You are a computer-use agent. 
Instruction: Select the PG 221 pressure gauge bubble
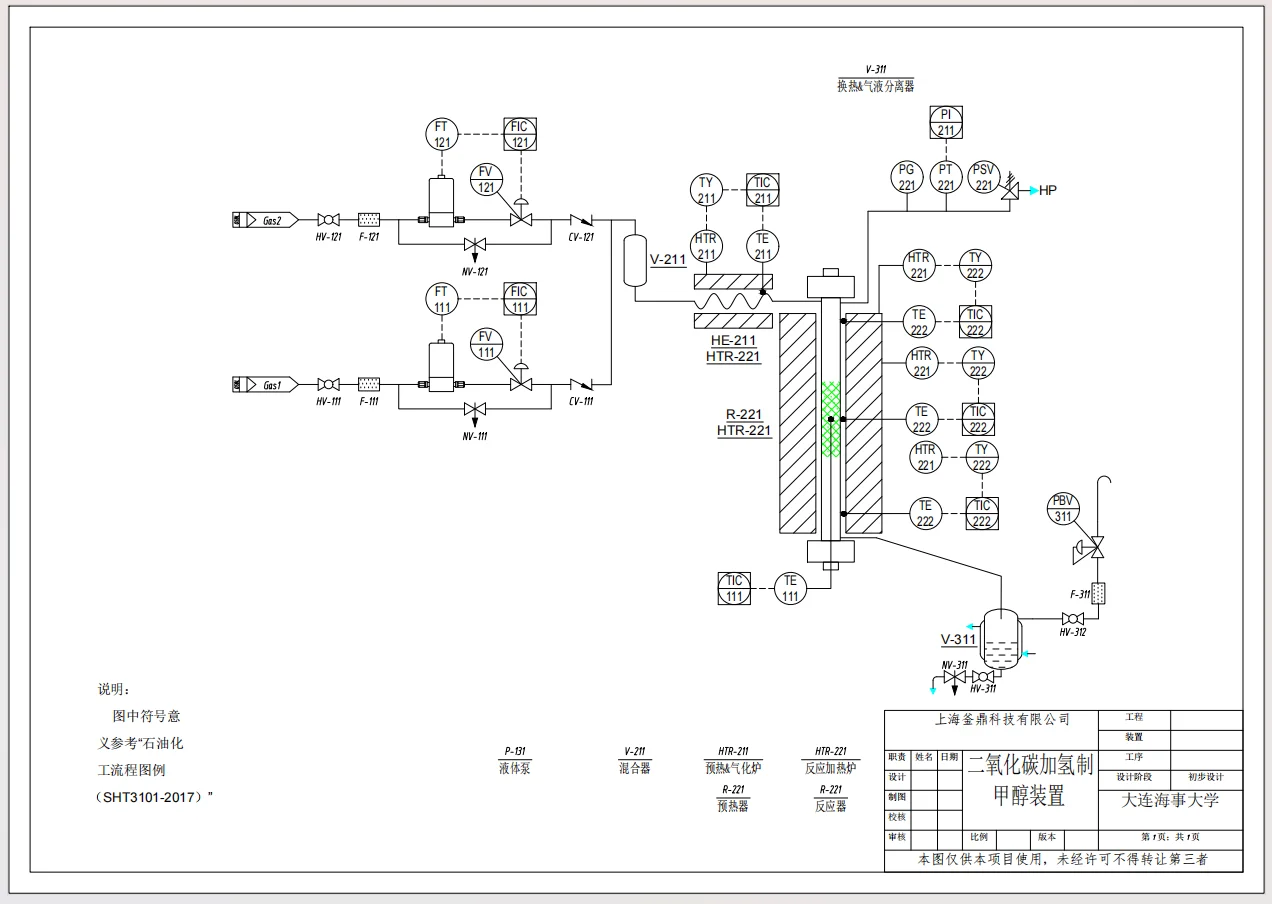[907, 177]
